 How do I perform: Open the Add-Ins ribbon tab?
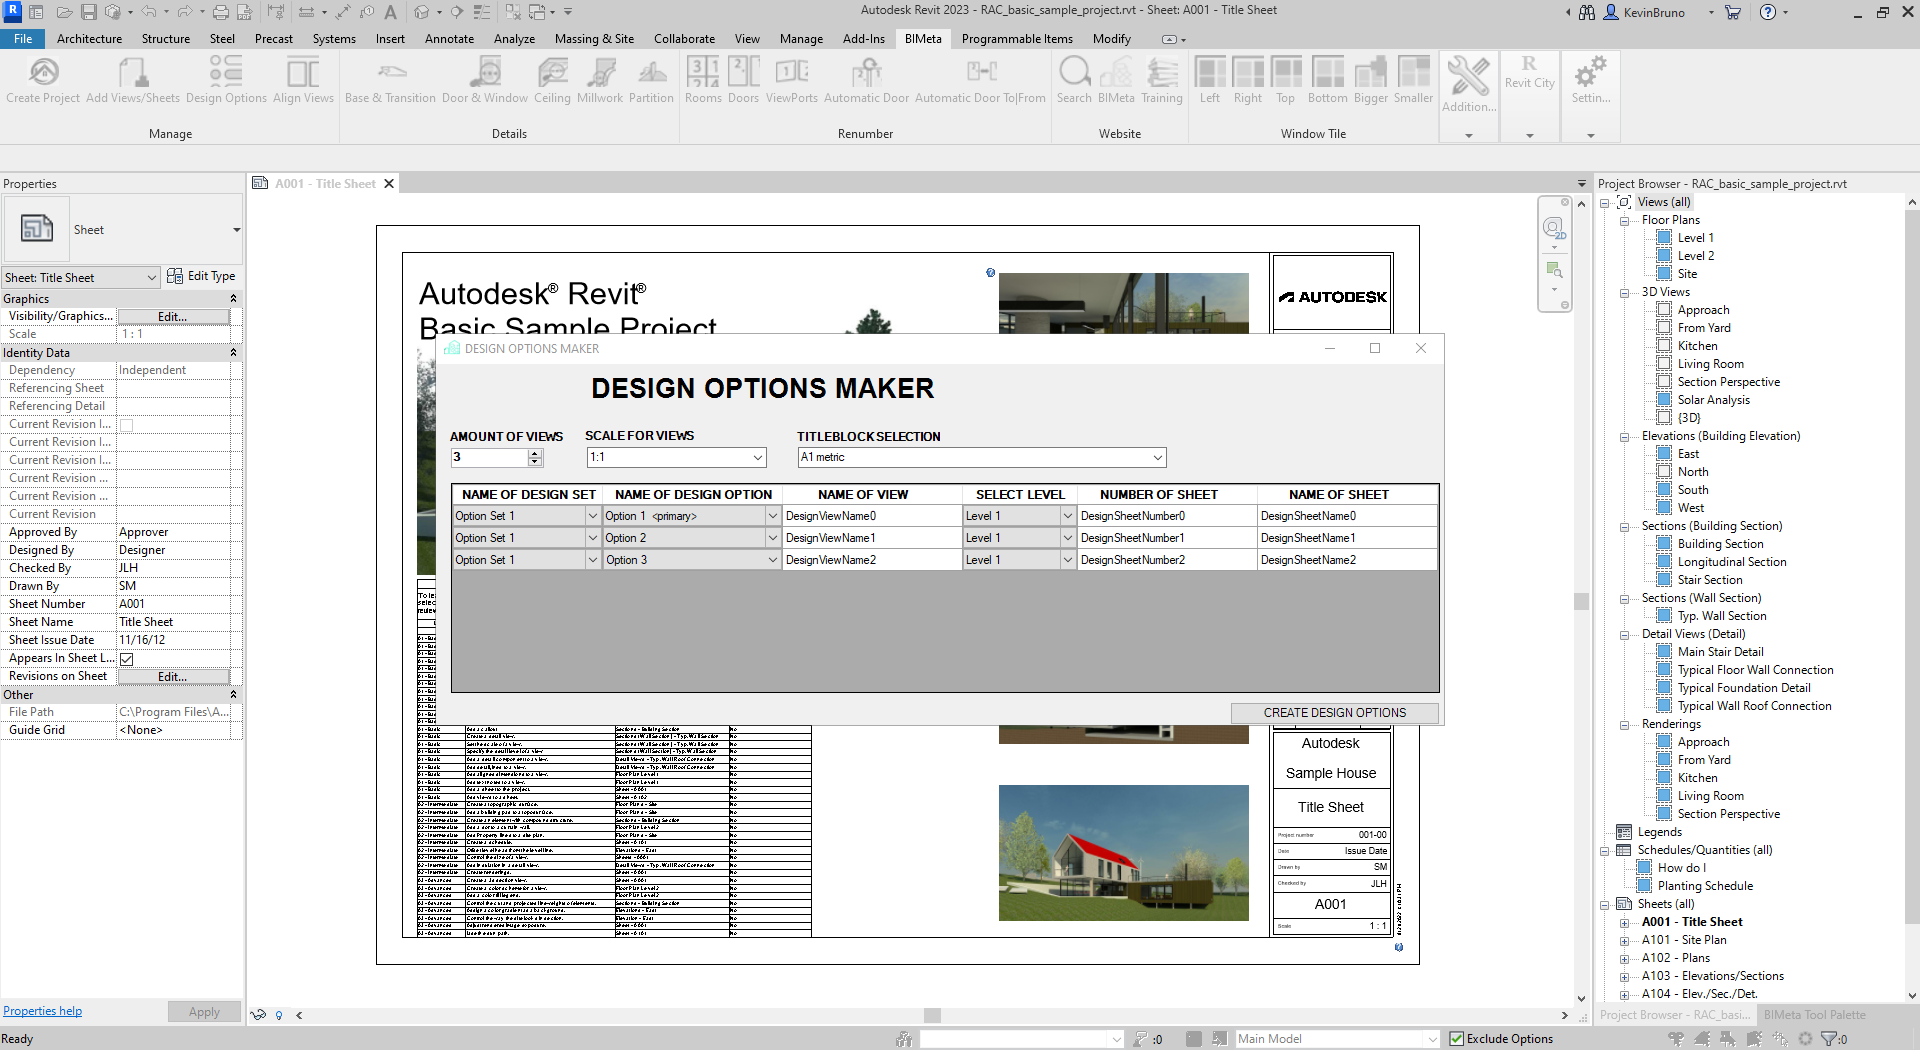[863, 39]
